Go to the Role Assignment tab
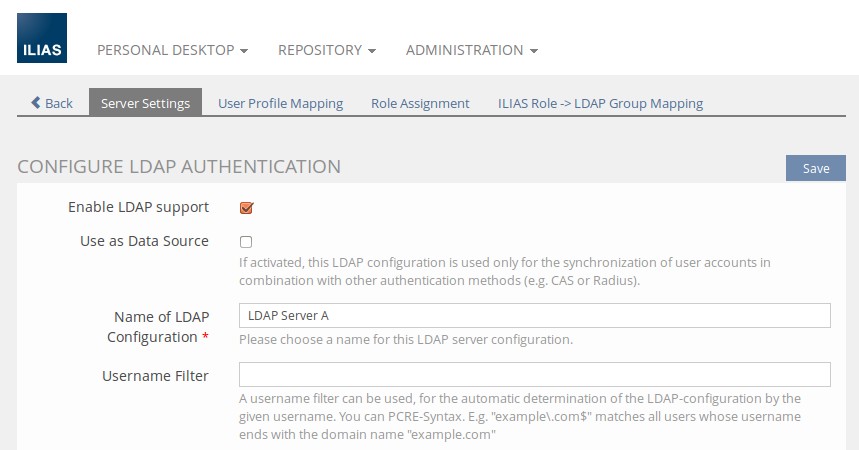This screenshot has width=859, height=450. 420,103
